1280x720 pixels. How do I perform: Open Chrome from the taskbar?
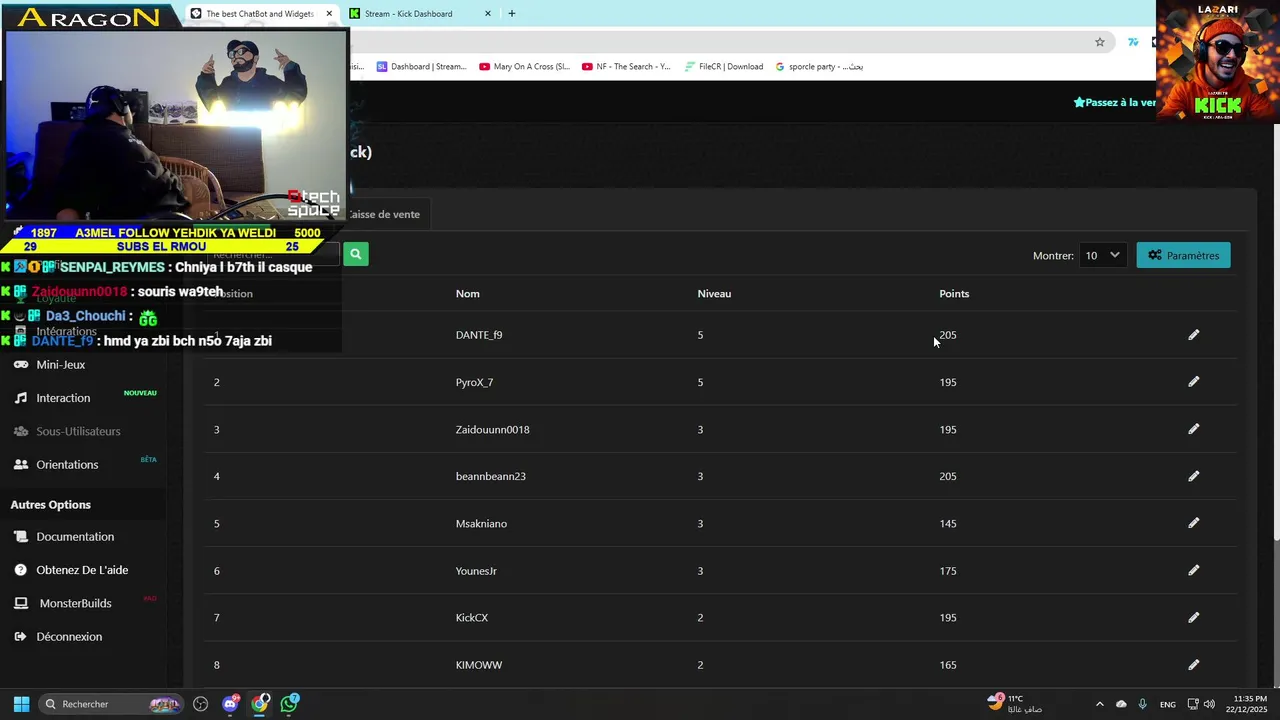pyautogui.click(x=260, y=704)
